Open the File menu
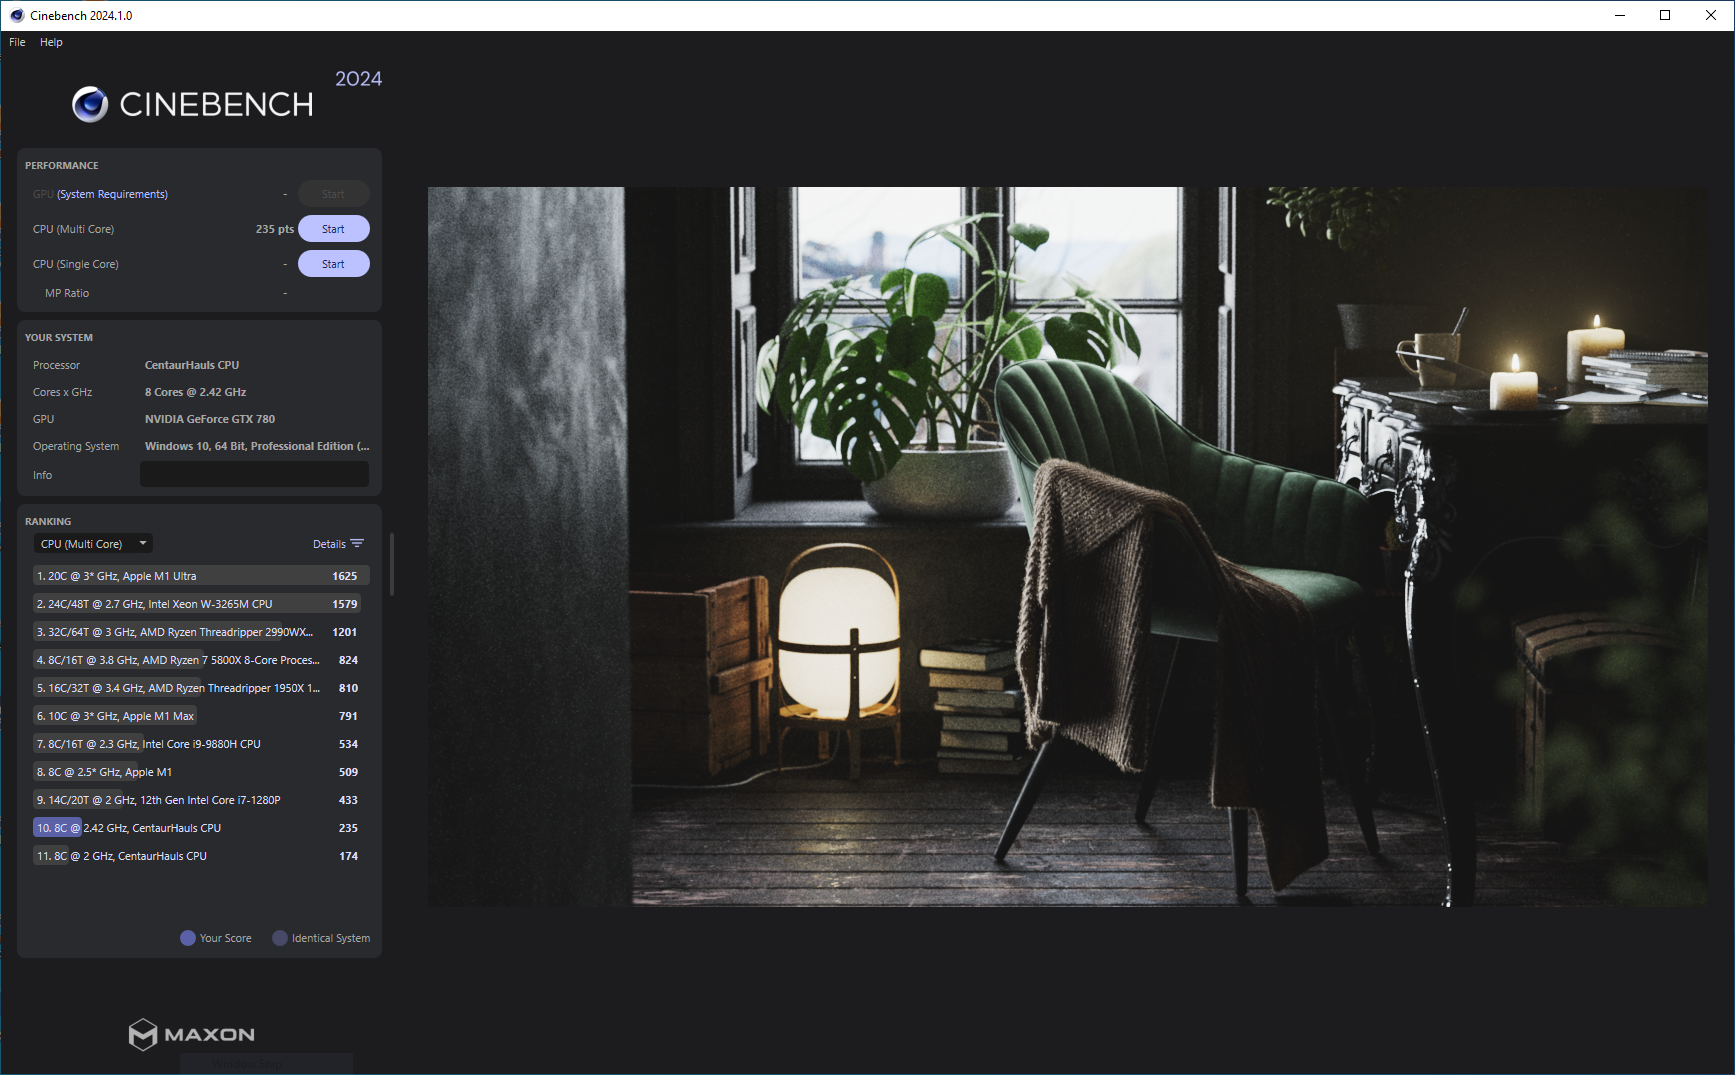The height and width of the screenshot is (1075, 1735). coord(17,42)
